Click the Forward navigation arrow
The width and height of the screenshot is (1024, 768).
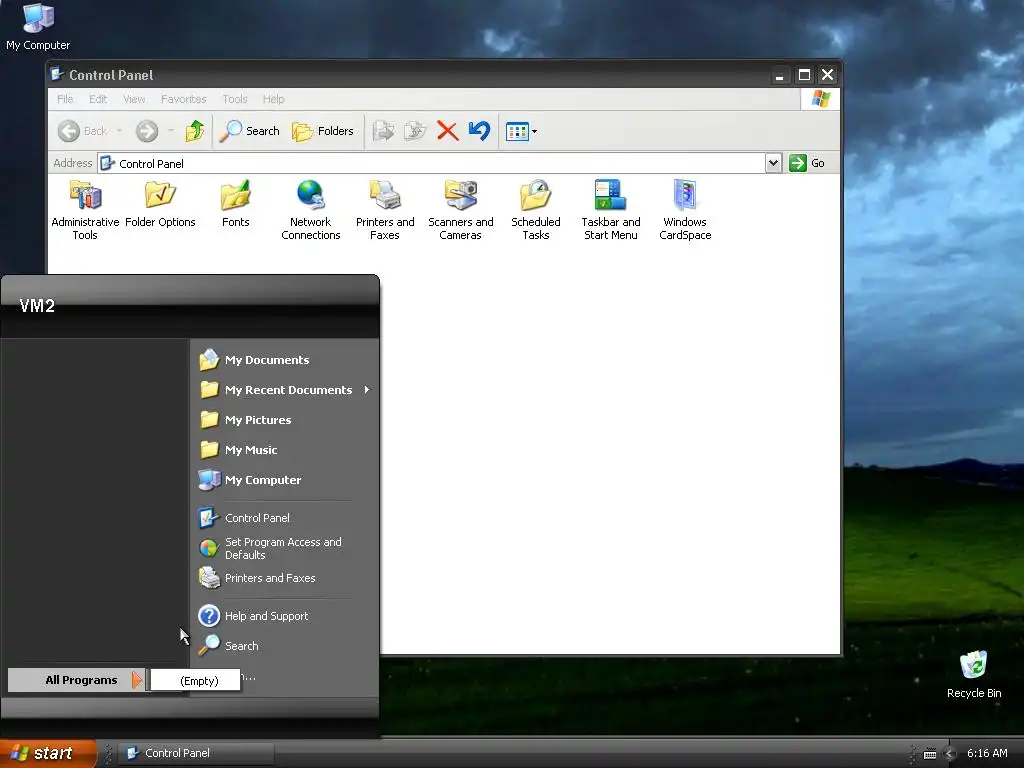147,131
